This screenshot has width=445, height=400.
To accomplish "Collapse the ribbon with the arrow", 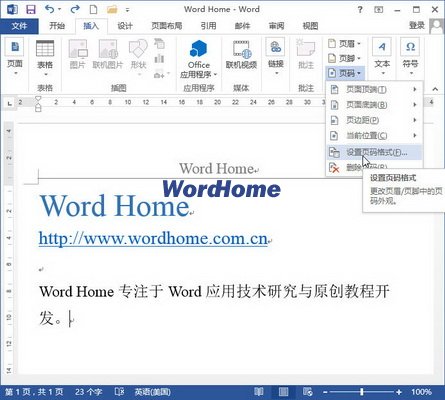I will 435,89.
